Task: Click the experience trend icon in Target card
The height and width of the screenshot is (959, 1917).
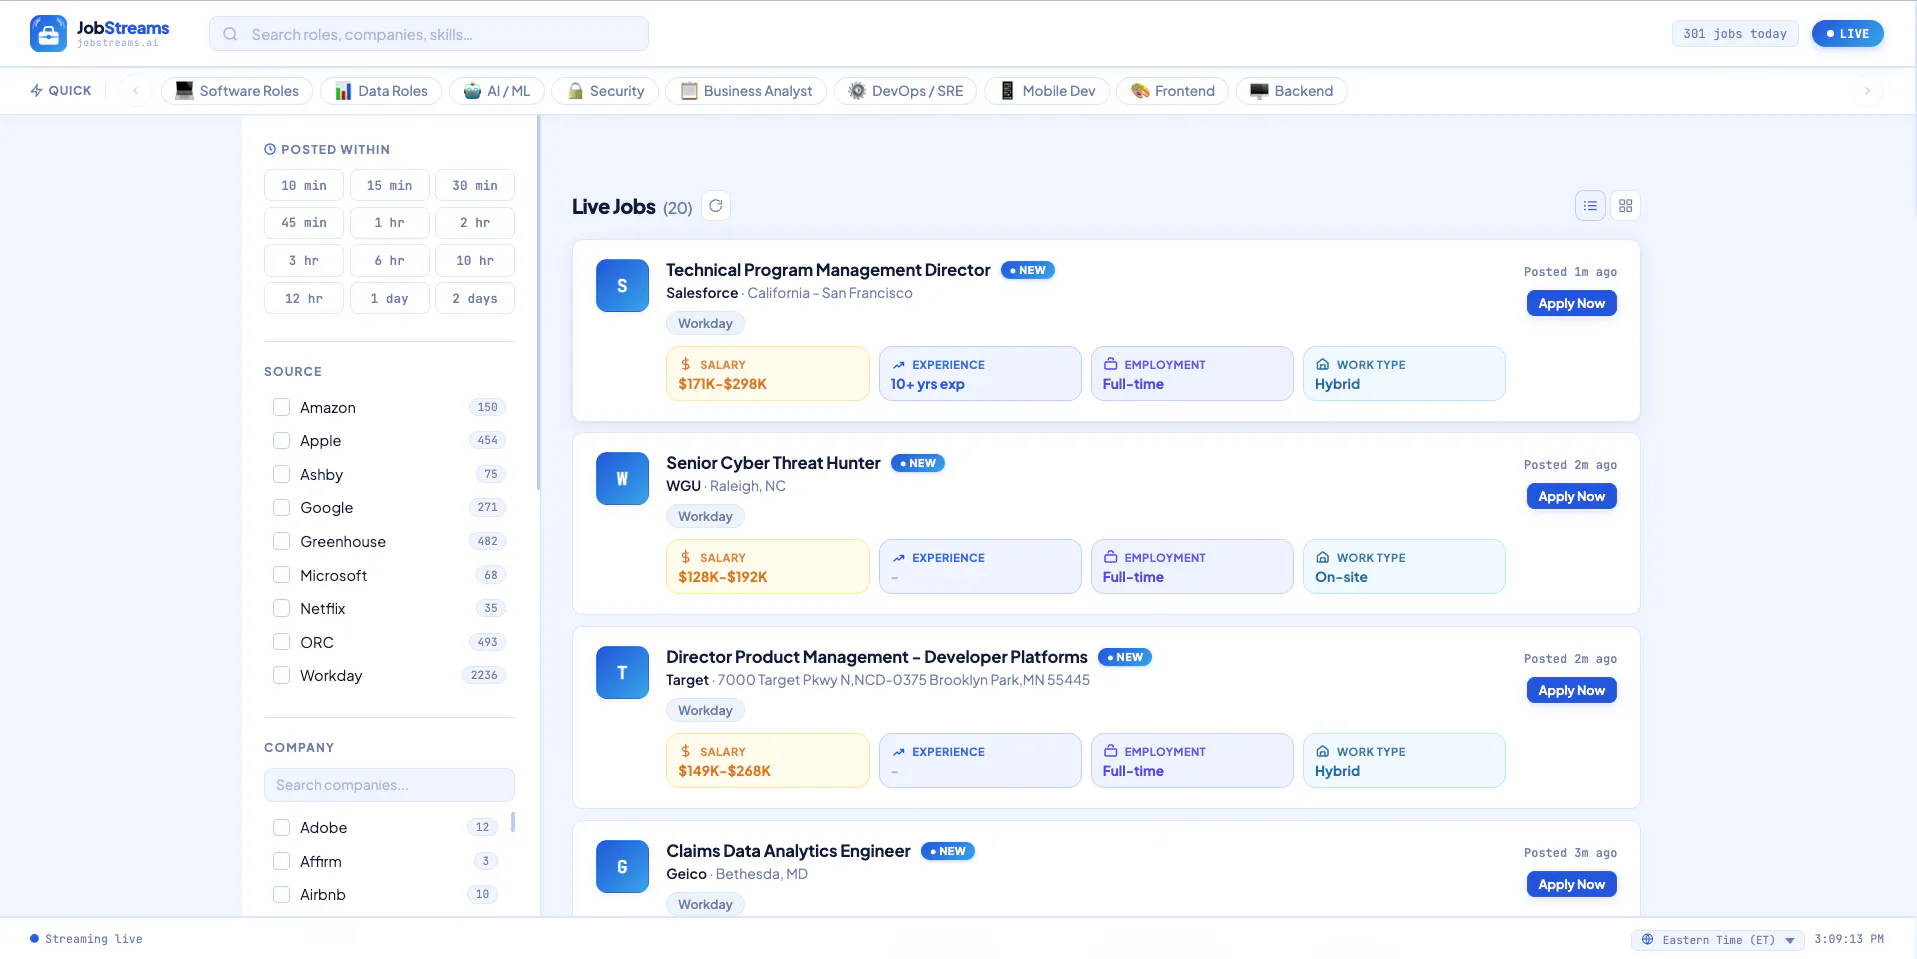Action: click(899, 752)
